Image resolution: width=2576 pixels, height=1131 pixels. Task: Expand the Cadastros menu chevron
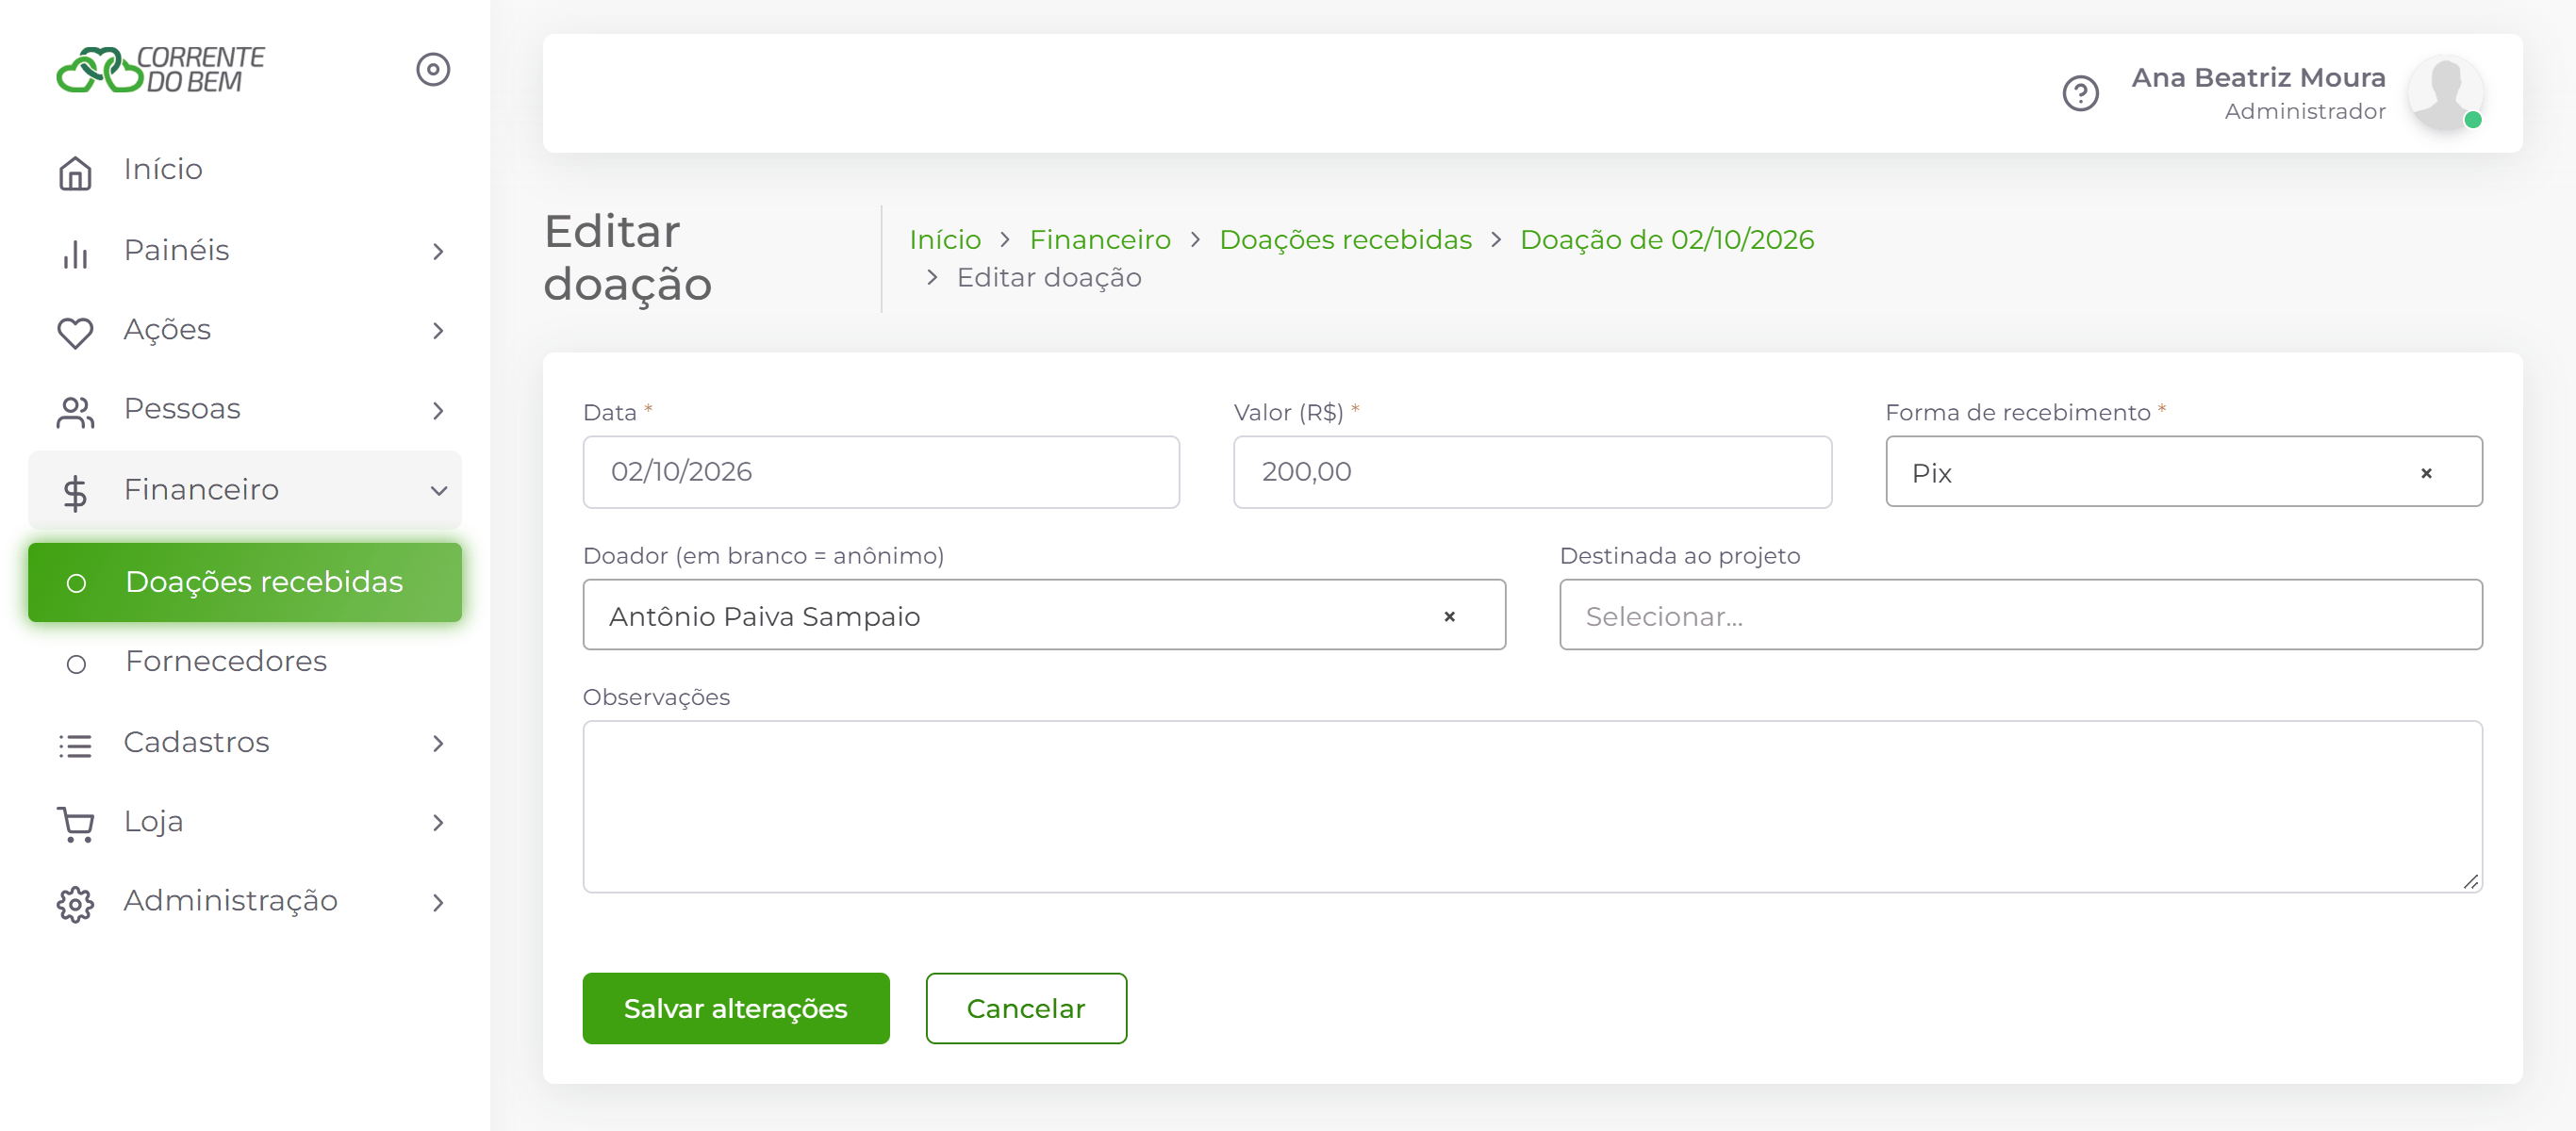point(438,743)
